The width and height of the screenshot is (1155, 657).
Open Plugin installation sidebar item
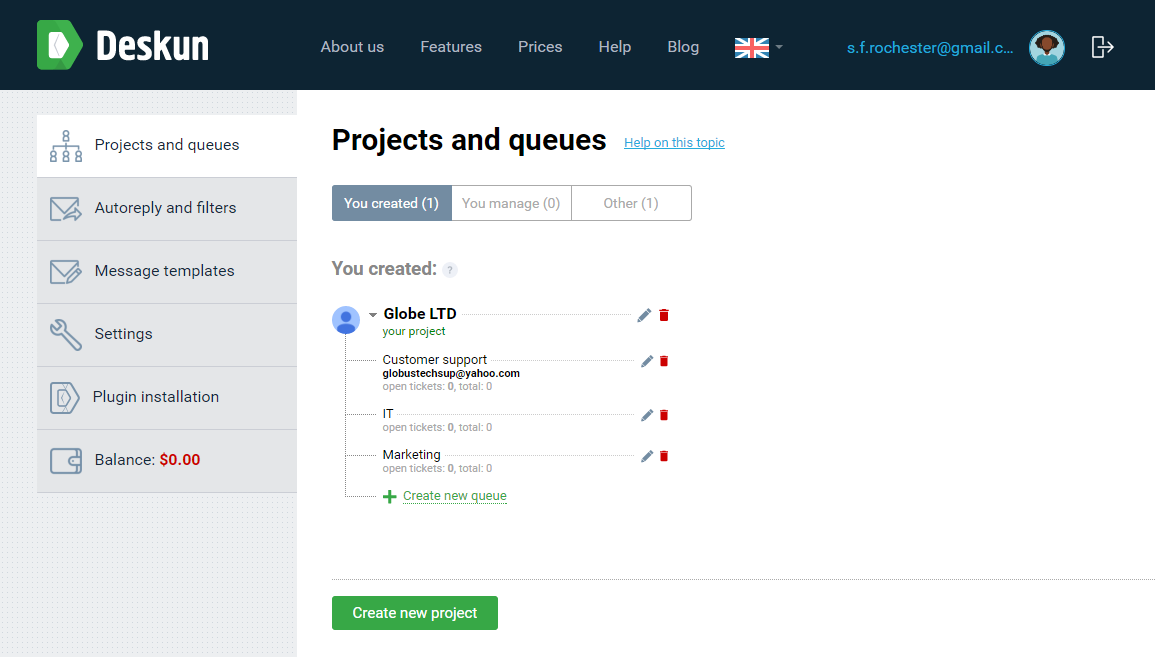tap(167, 398)
